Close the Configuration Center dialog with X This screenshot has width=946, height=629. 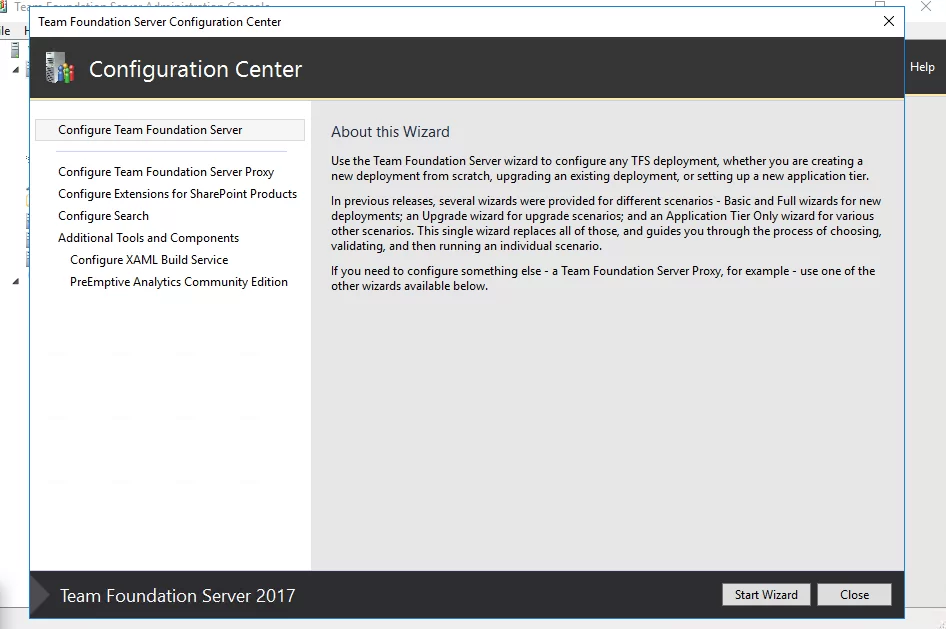coord(889,21)
